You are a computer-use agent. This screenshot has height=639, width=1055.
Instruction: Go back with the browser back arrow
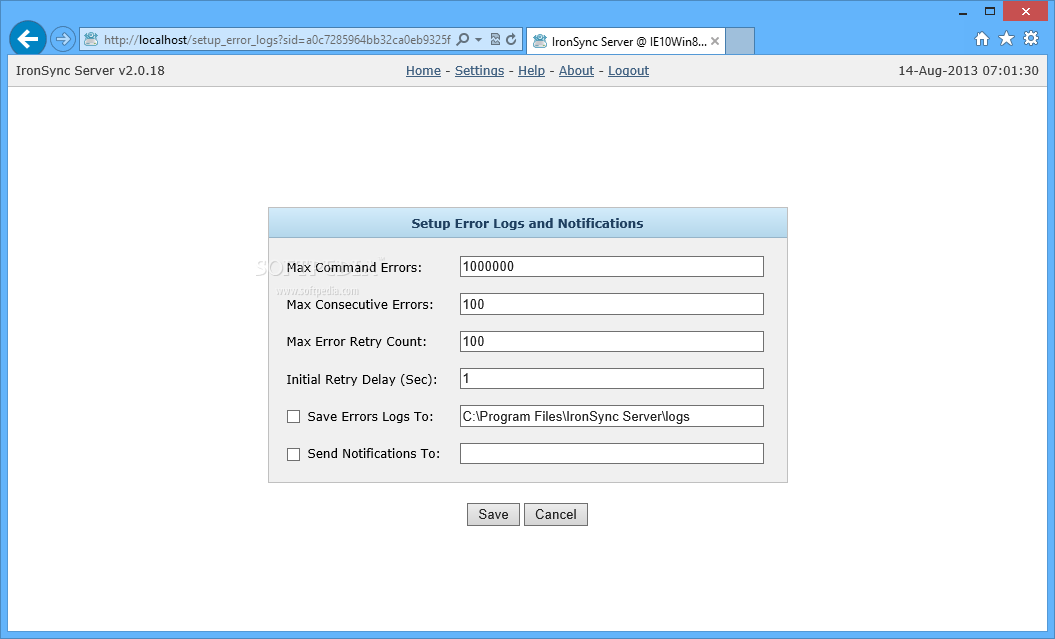click(x=28, y=39)
